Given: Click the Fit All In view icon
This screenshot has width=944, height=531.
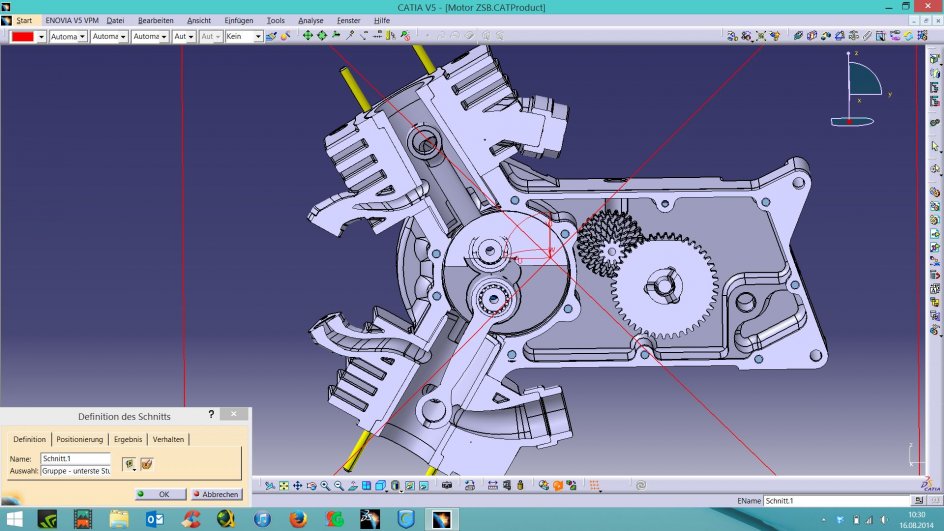Looking at the screenshot, I should click(x=284, y=486).
